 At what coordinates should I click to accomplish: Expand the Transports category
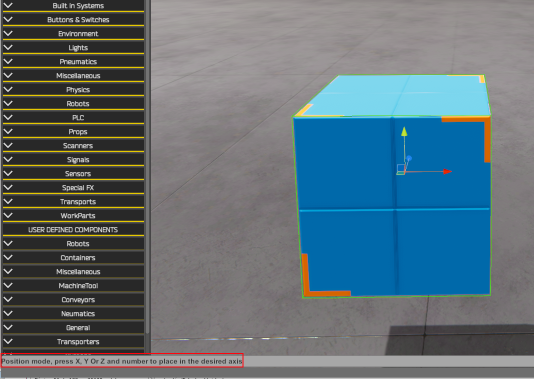pyautogui.click(x=73, y=201)
